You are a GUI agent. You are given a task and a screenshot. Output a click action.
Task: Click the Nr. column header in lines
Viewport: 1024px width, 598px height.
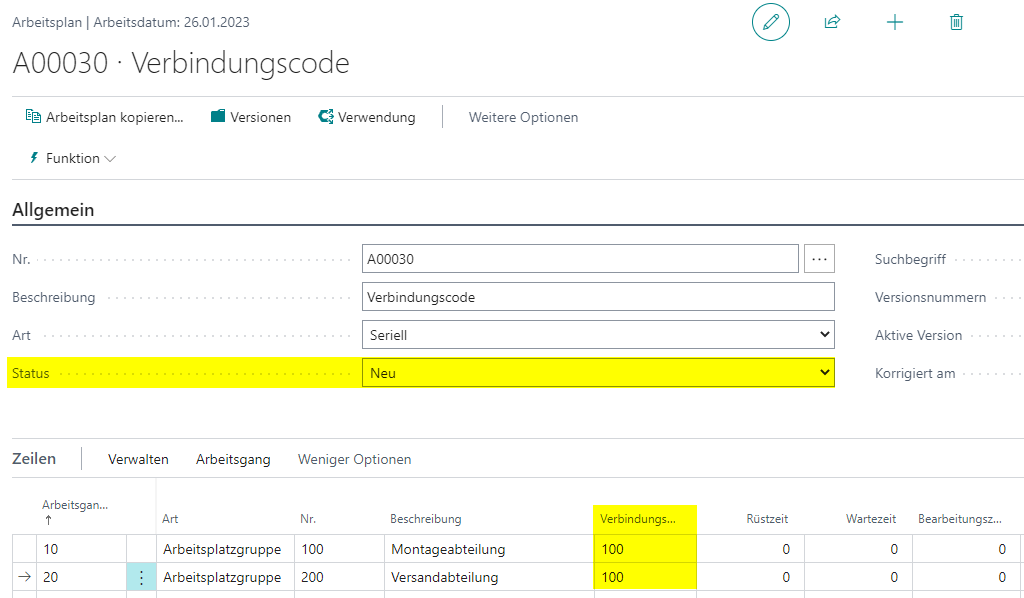308,519
